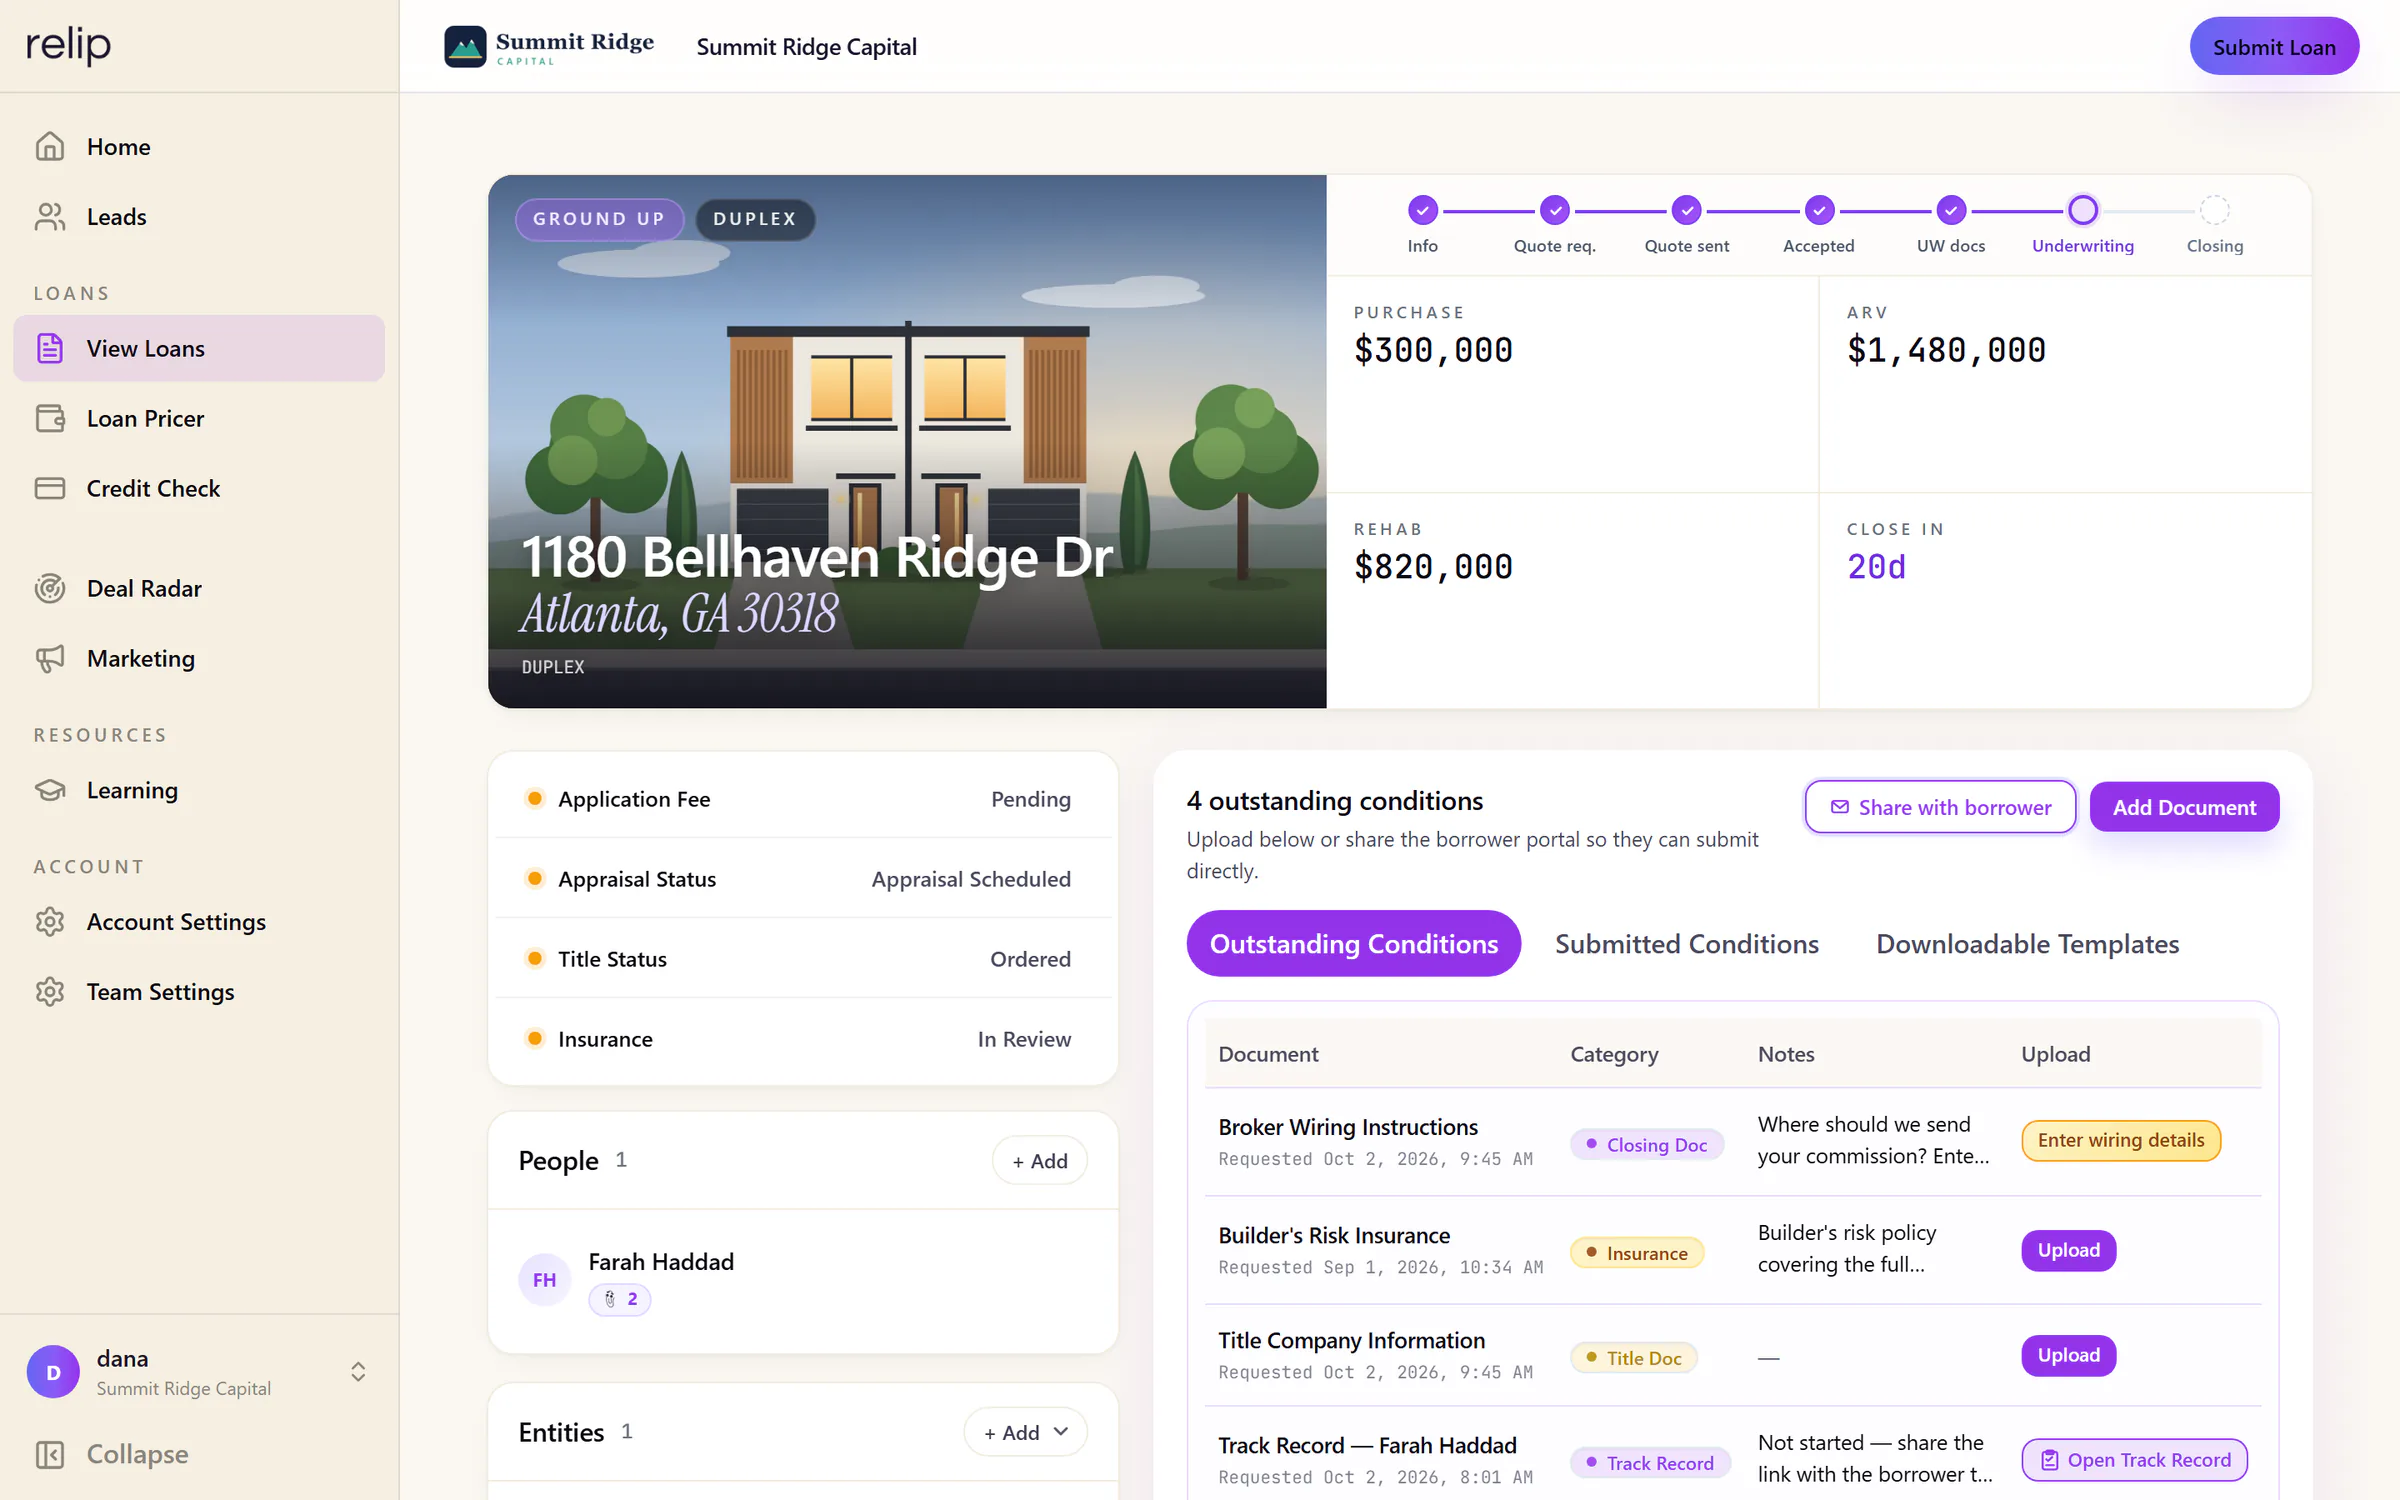Click the envelope icon in Share with borrower

pos(1839,806)
